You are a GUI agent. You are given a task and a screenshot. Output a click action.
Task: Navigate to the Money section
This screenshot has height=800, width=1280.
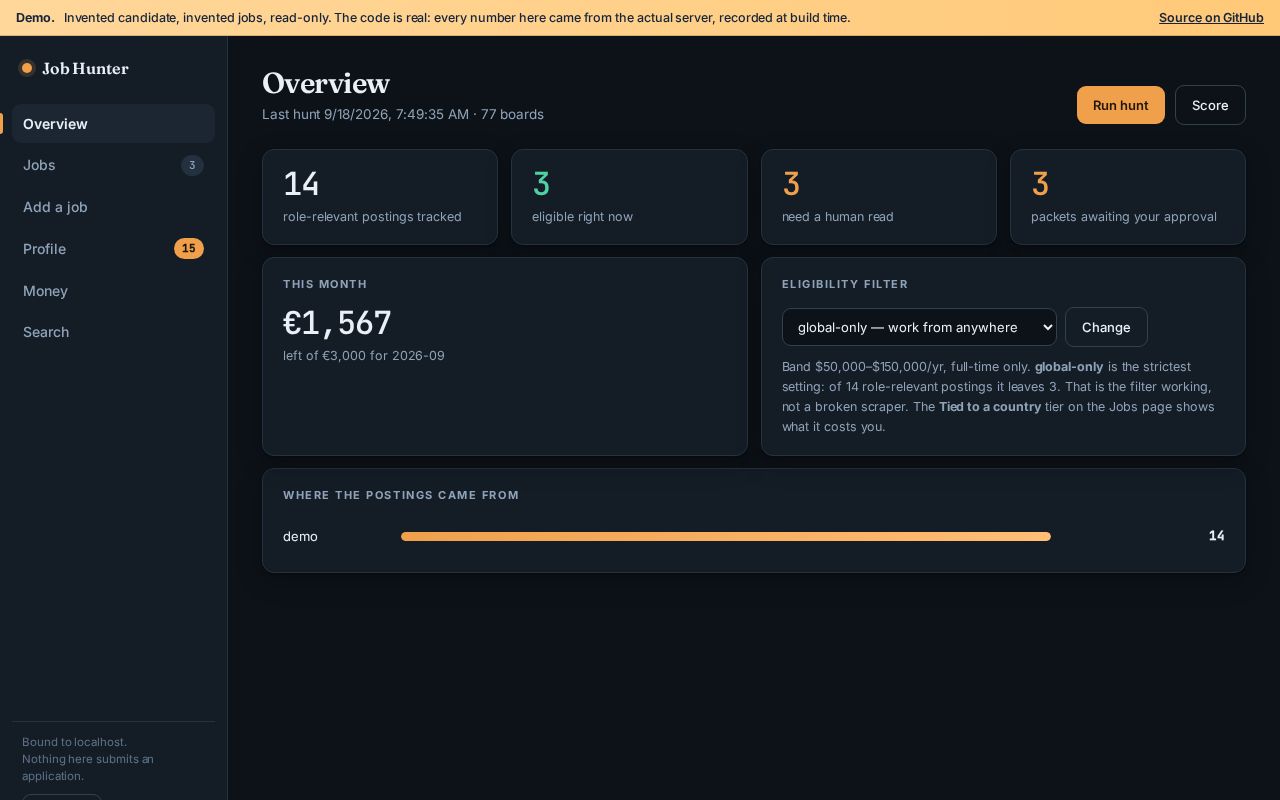point(113,291)
